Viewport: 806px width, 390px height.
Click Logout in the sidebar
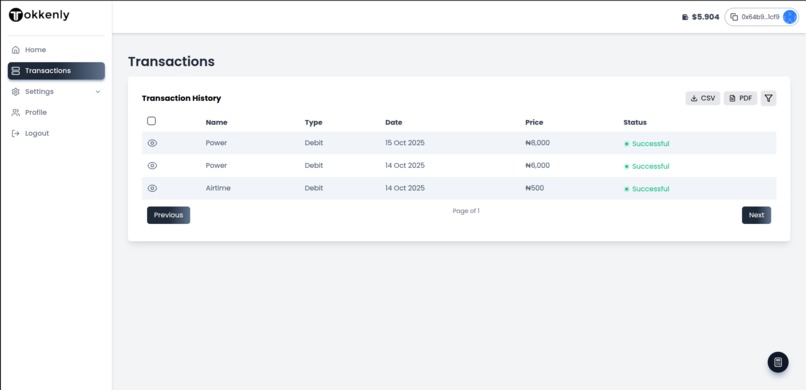(x=56, y=134)
